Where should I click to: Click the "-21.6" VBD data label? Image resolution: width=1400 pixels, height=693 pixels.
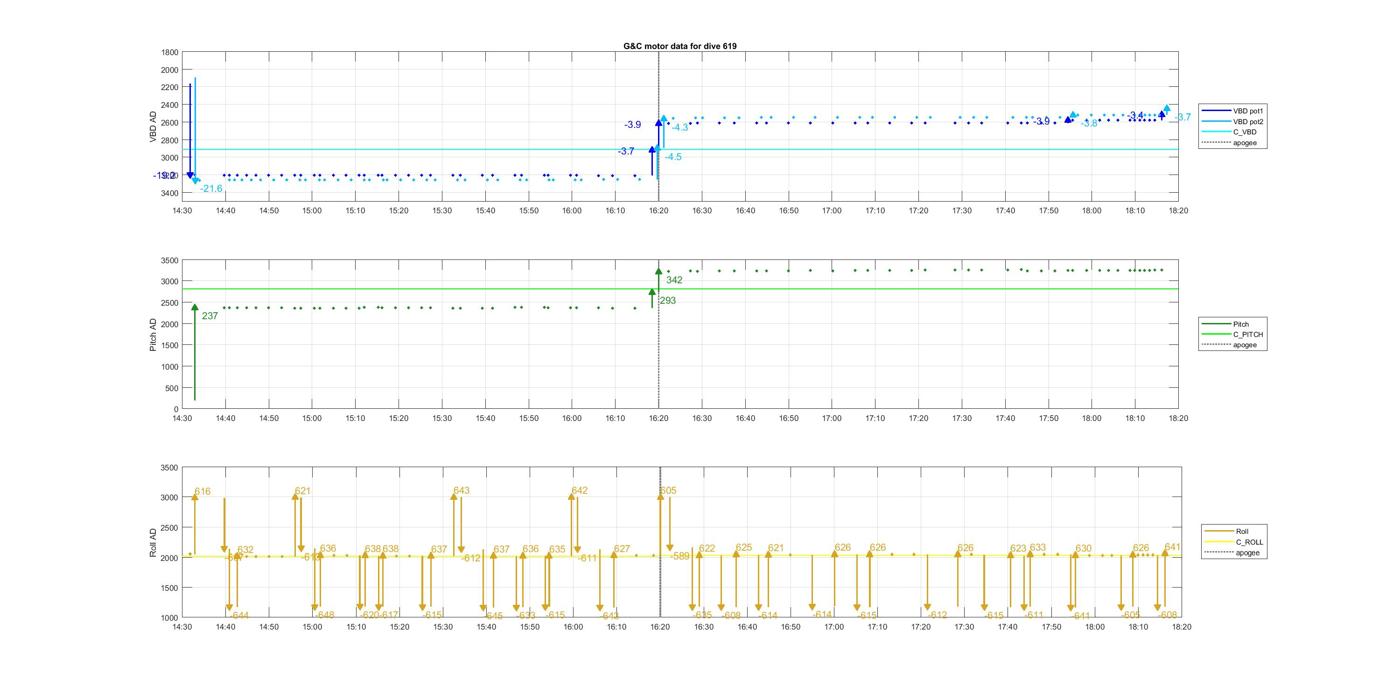[211, 189]
